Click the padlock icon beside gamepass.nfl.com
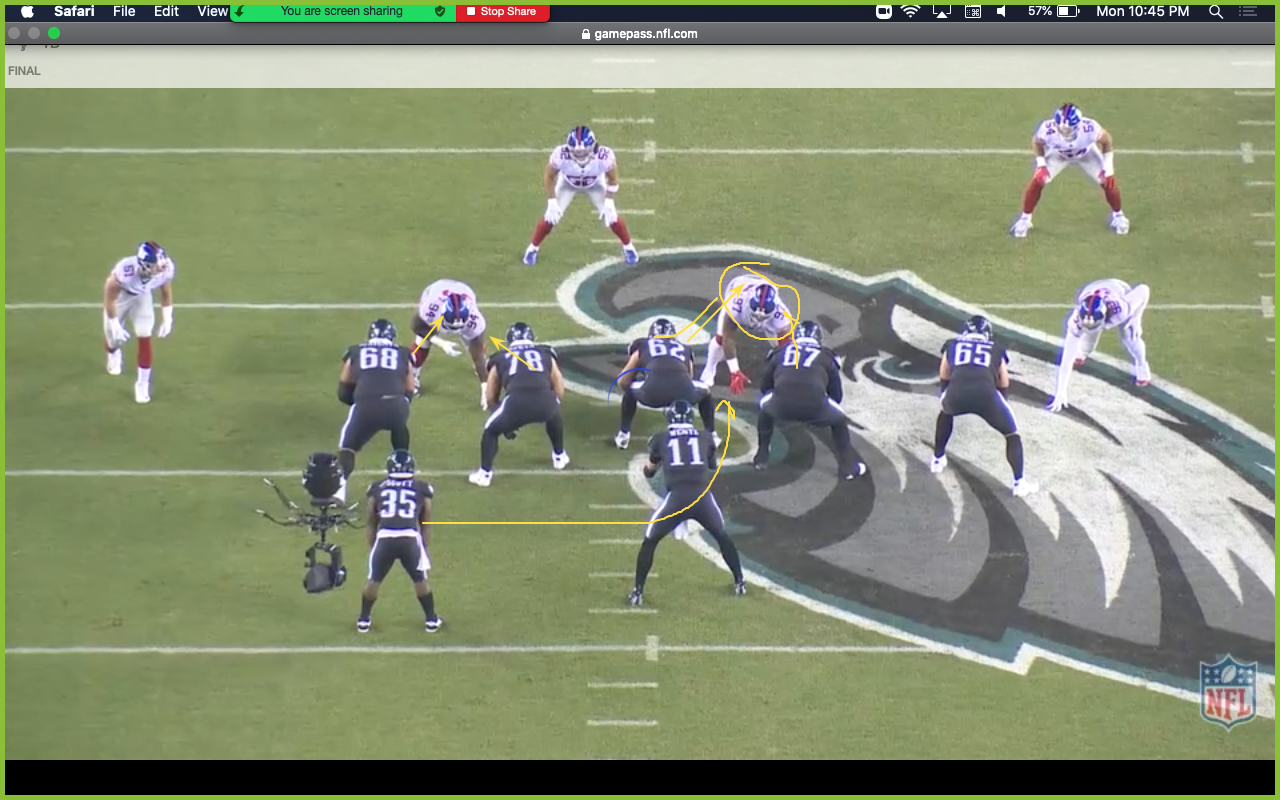 [x=586, y=33]
